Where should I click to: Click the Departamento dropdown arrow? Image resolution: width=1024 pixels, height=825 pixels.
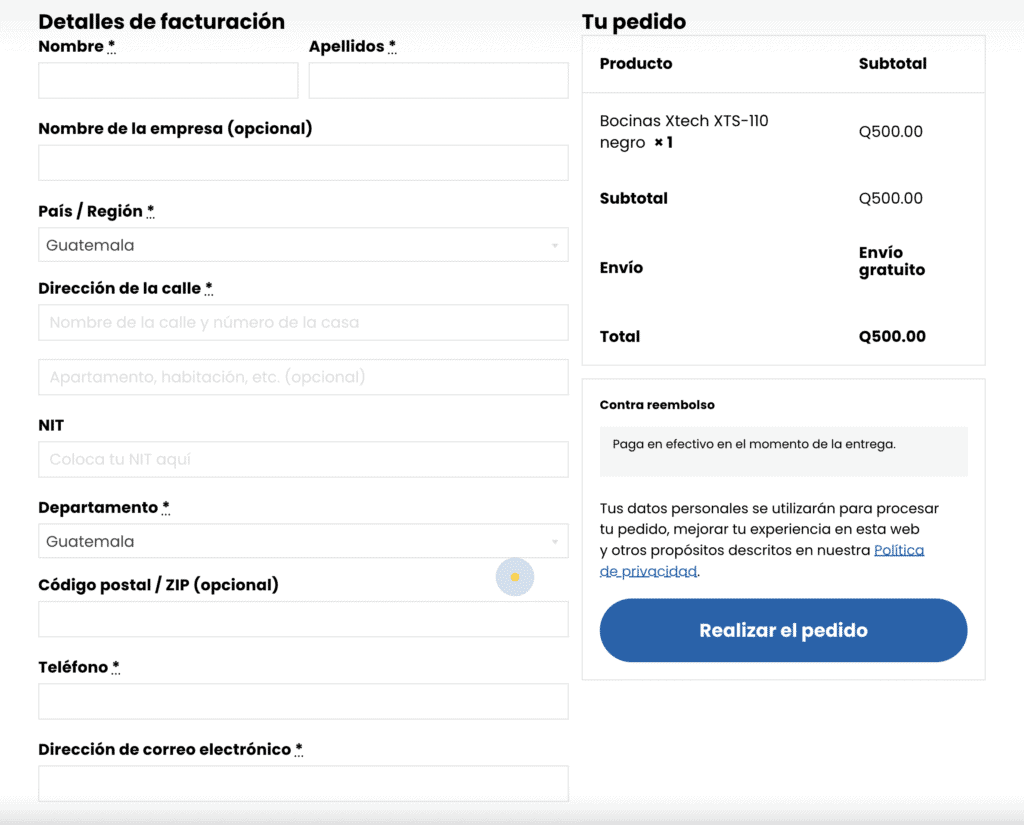(555, 542)
